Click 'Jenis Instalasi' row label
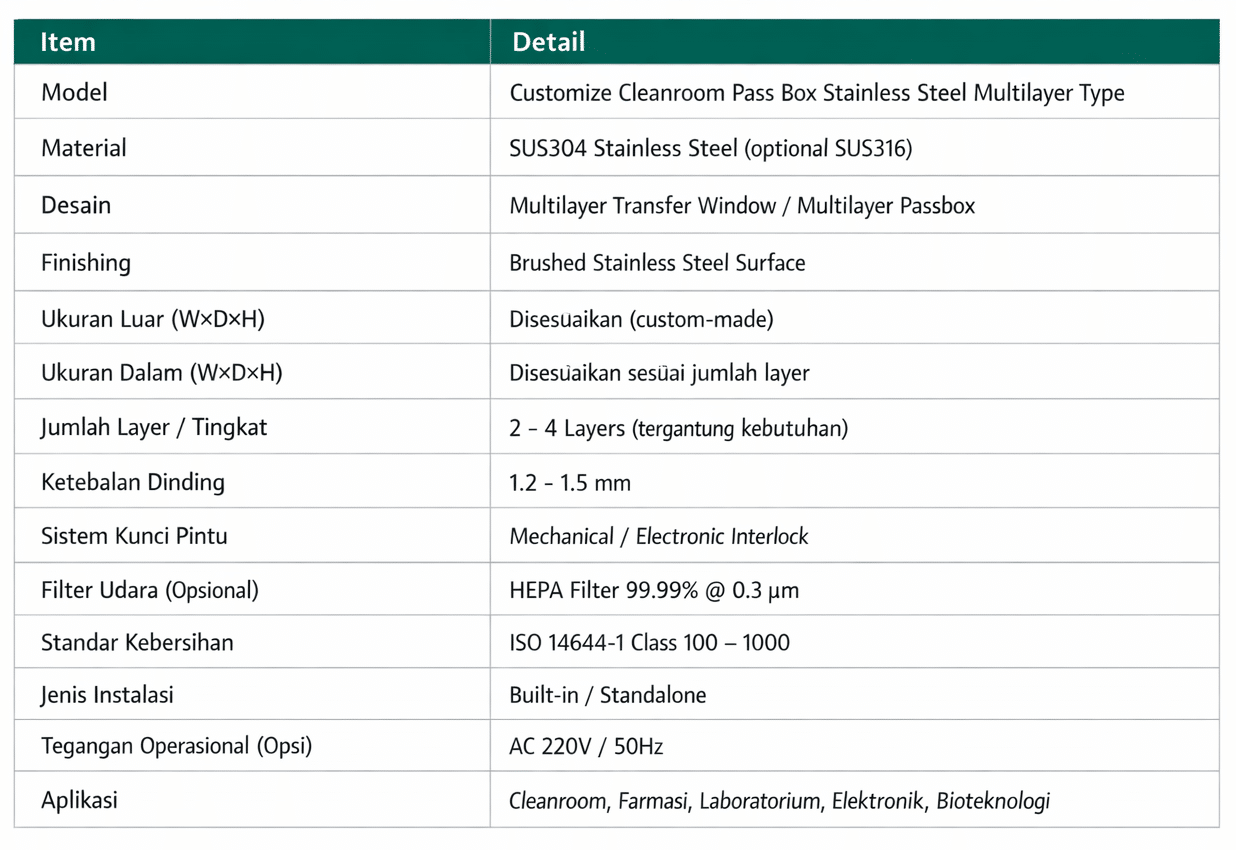1236x850 pixels. (107, 694)
